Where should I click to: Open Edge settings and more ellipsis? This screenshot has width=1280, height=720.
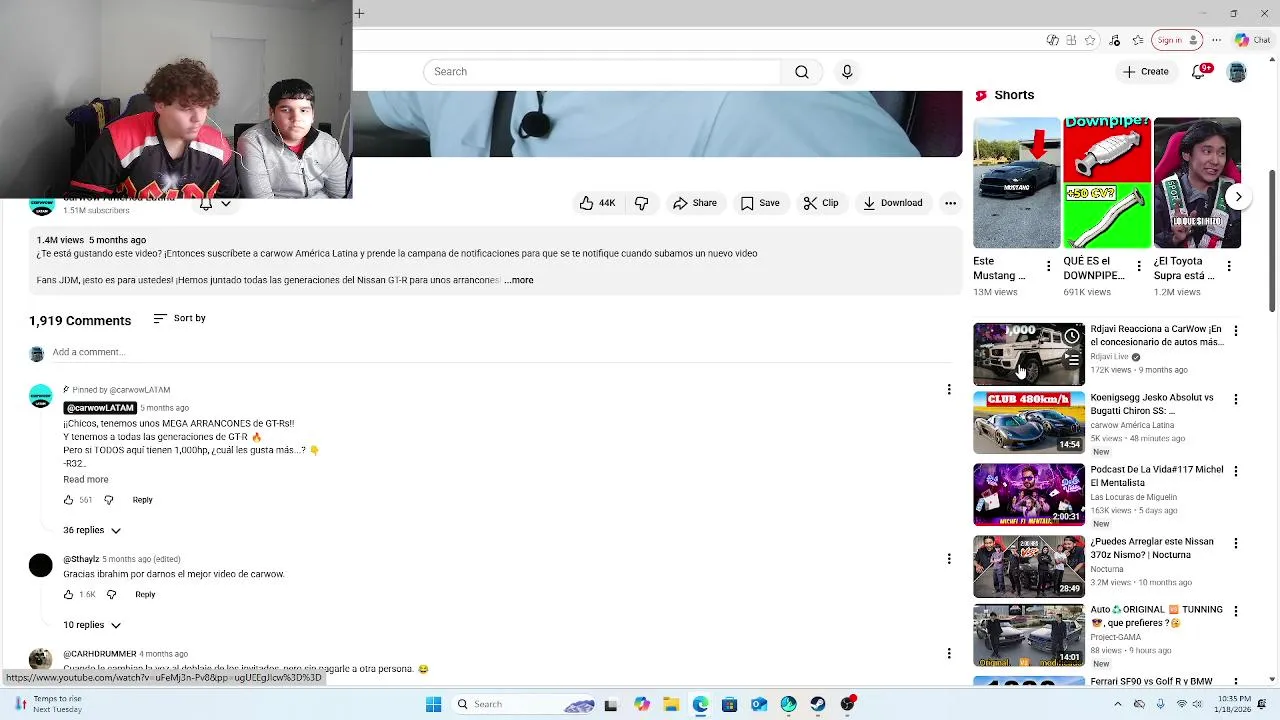1216,40
